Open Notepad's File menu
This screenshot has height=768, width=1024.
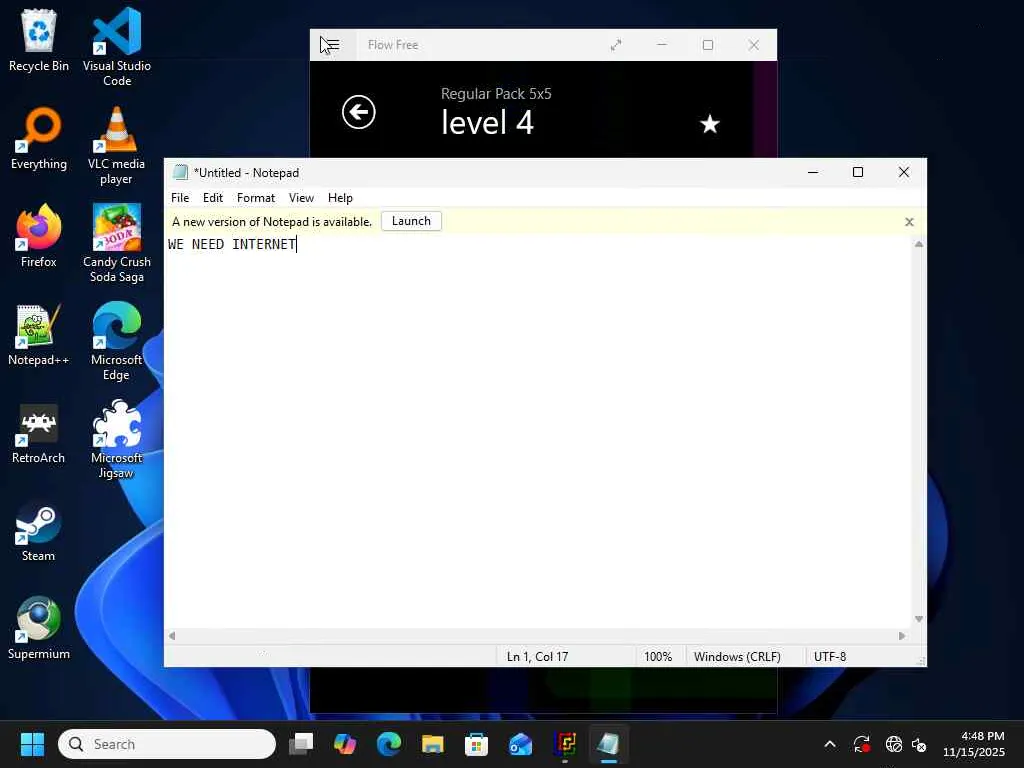click(x=180, y=198)
